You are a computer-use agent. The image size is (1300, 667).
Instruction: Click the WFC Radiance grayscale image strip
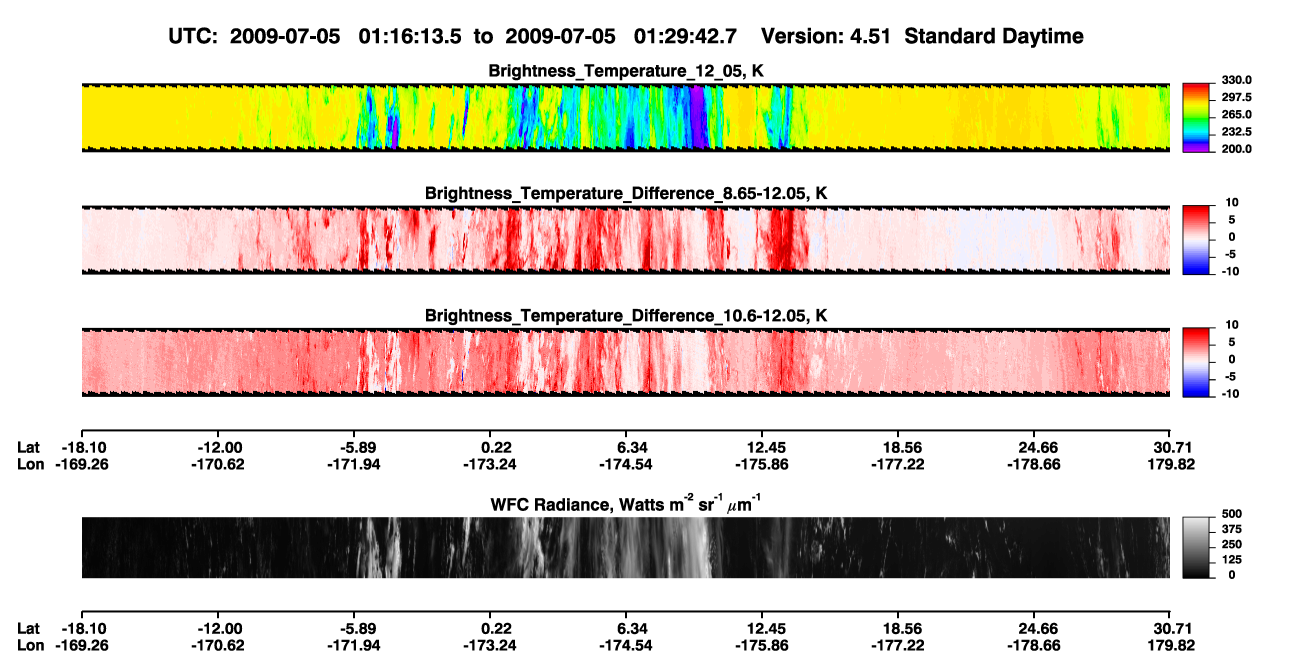[x=625, y=548]
